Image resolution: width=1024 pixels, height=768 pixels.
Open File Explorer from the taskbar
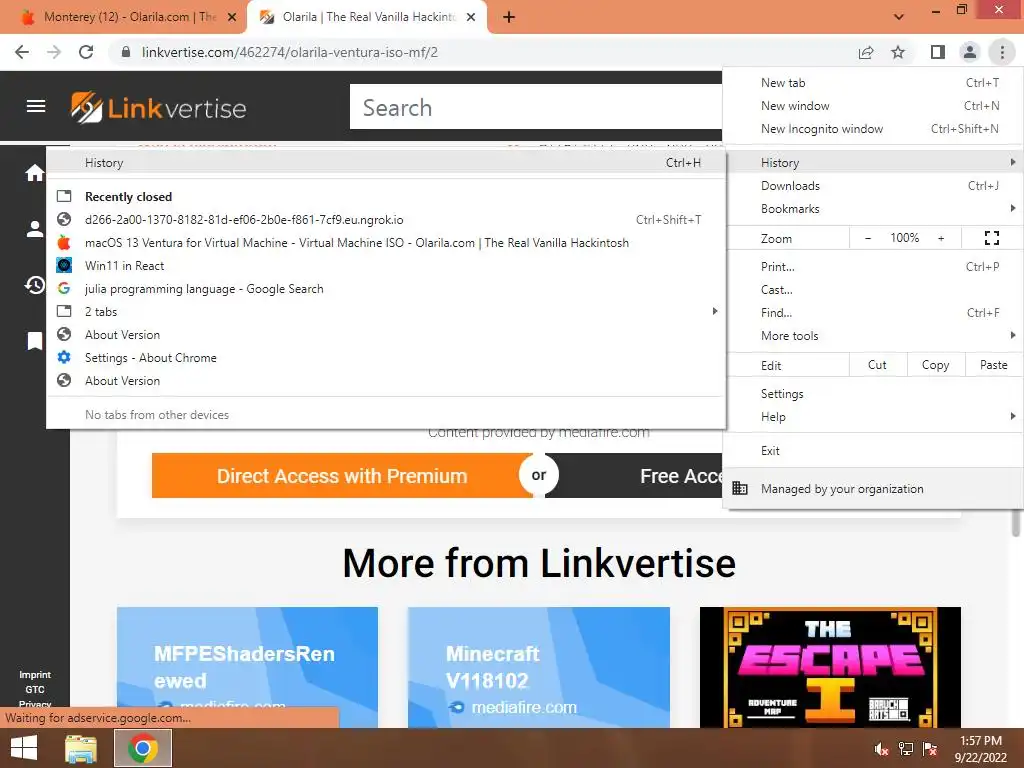(81, 748)
